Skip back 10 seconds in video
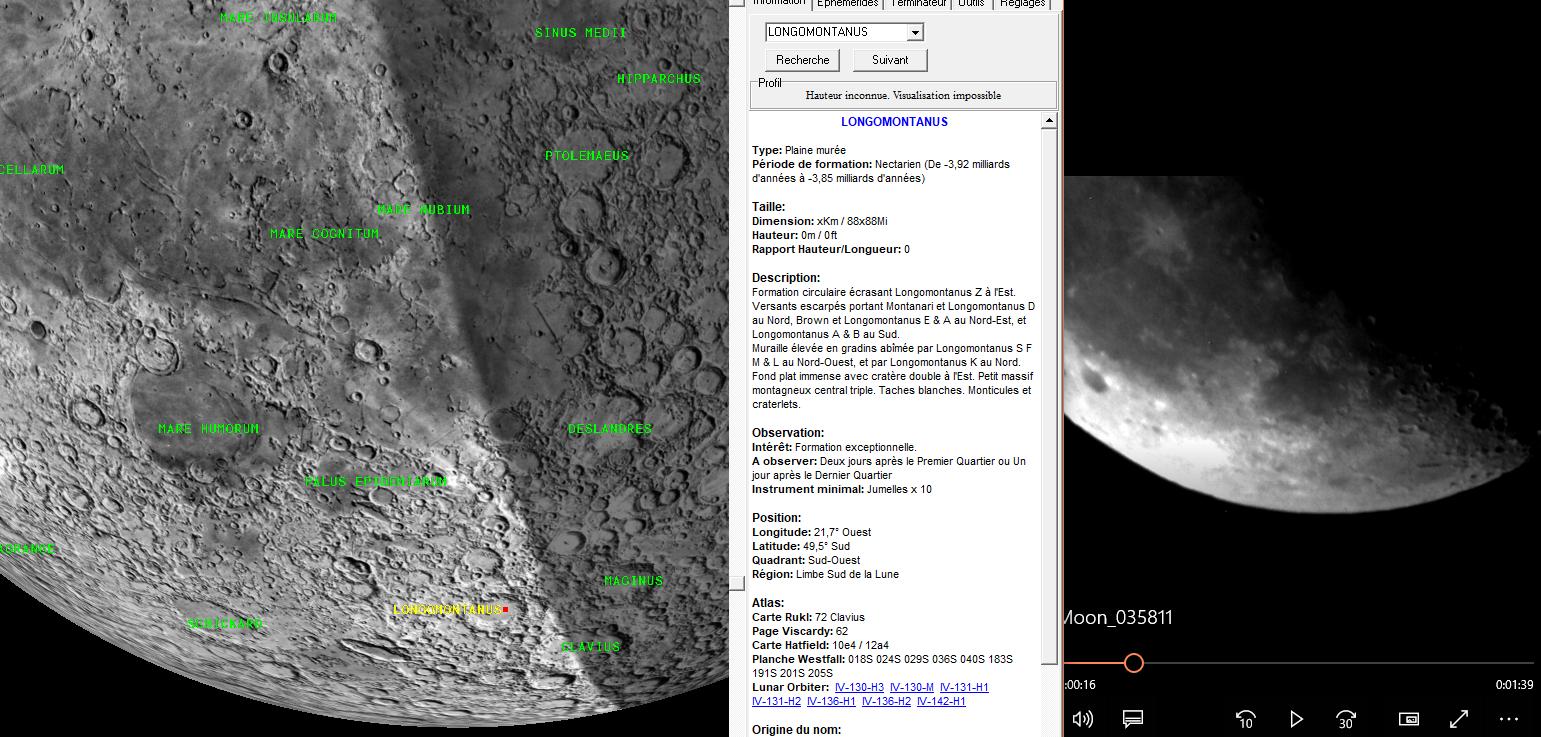This screenshot has height=737, width=1541. (1245, 718)
